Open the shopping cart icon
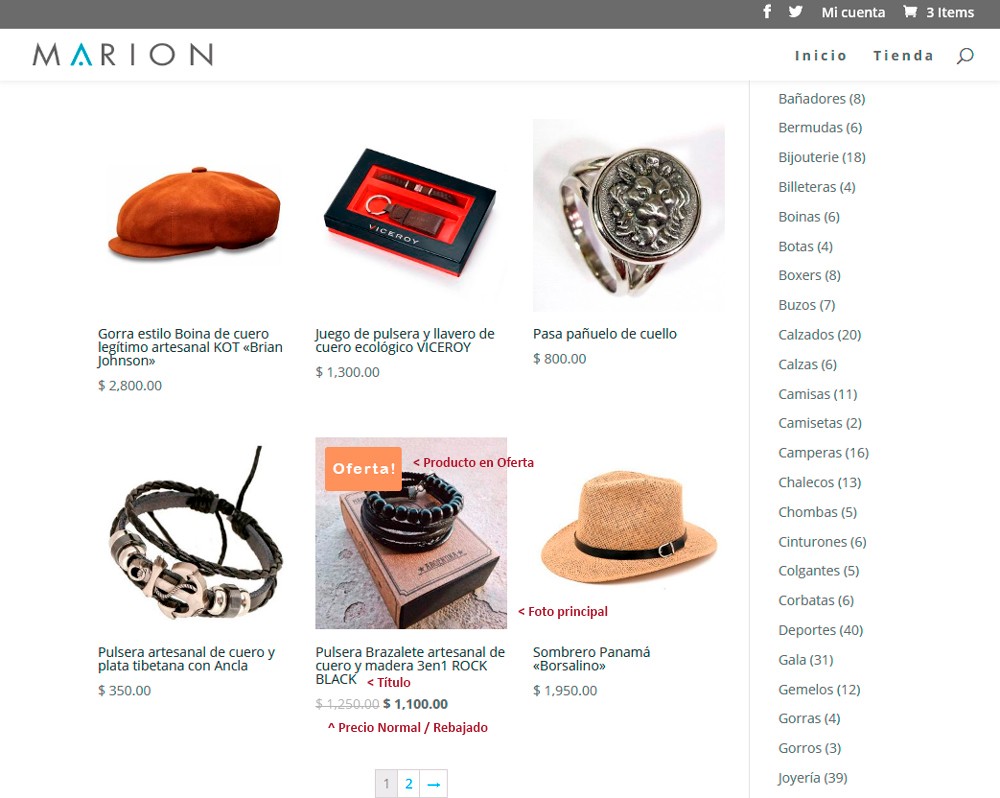This screenshot has width=1000, height=798. tap(910, 11)
